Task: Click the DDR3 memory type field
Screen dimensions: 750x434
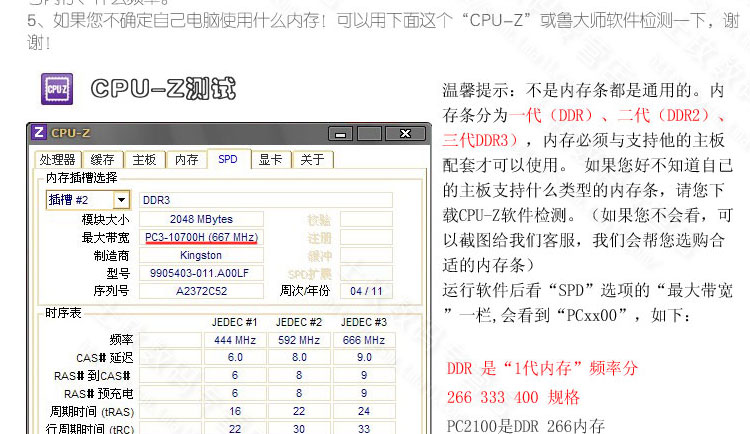Action: pyautogui.click(x=266, y=200)
